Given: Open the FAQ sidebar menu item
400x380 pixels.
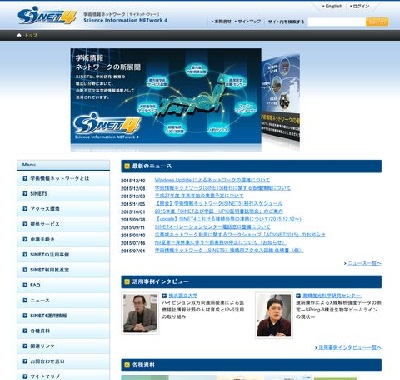Looking at the screenshot, I should tap(63, 285).
